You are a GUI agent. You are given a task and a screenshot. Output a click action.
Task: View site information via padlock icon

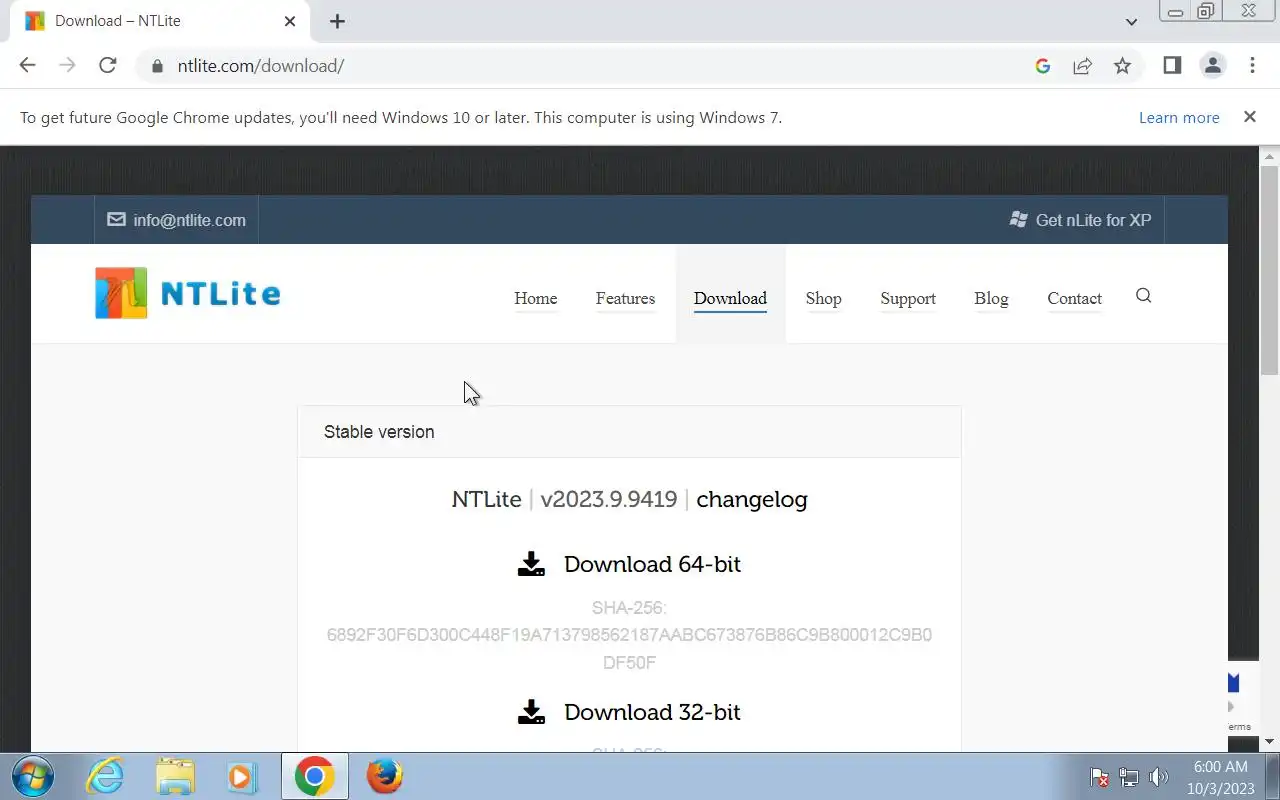pyautogui.click(x=156, y=66)
